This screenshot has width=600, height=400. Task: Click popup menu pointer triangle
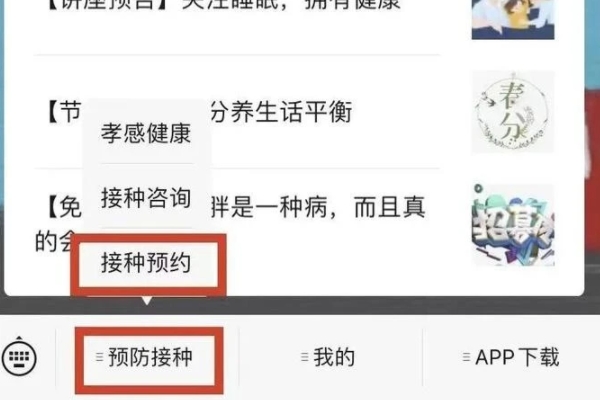click(146, 301)
